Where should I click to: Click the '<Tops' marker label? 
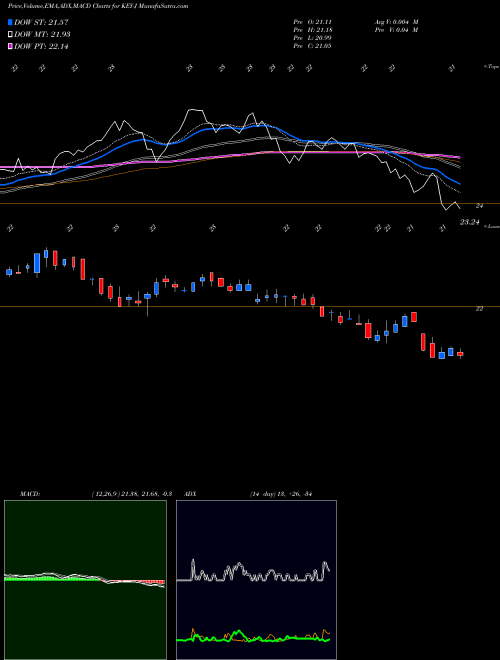click(491, 67)
